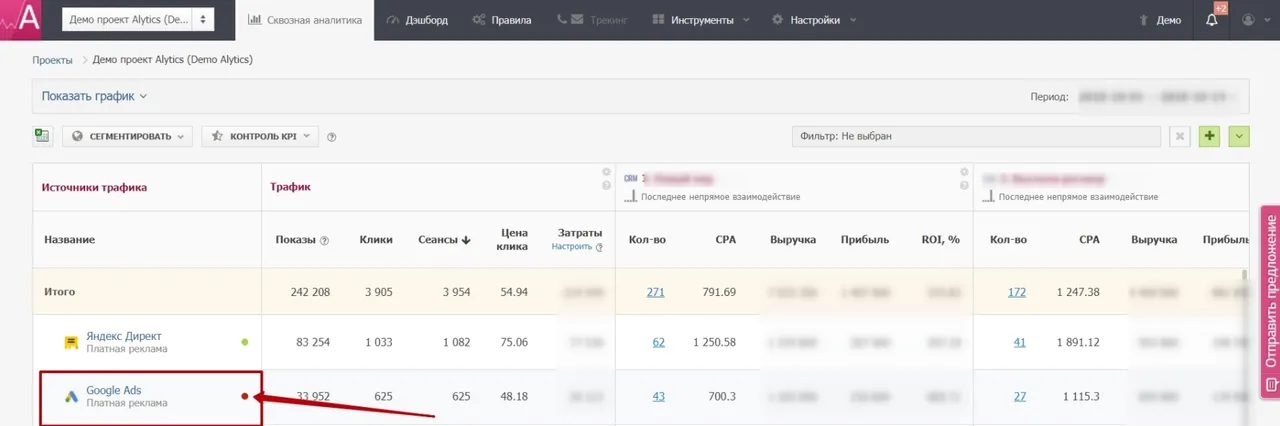Sort by the Клики column header

376,240
